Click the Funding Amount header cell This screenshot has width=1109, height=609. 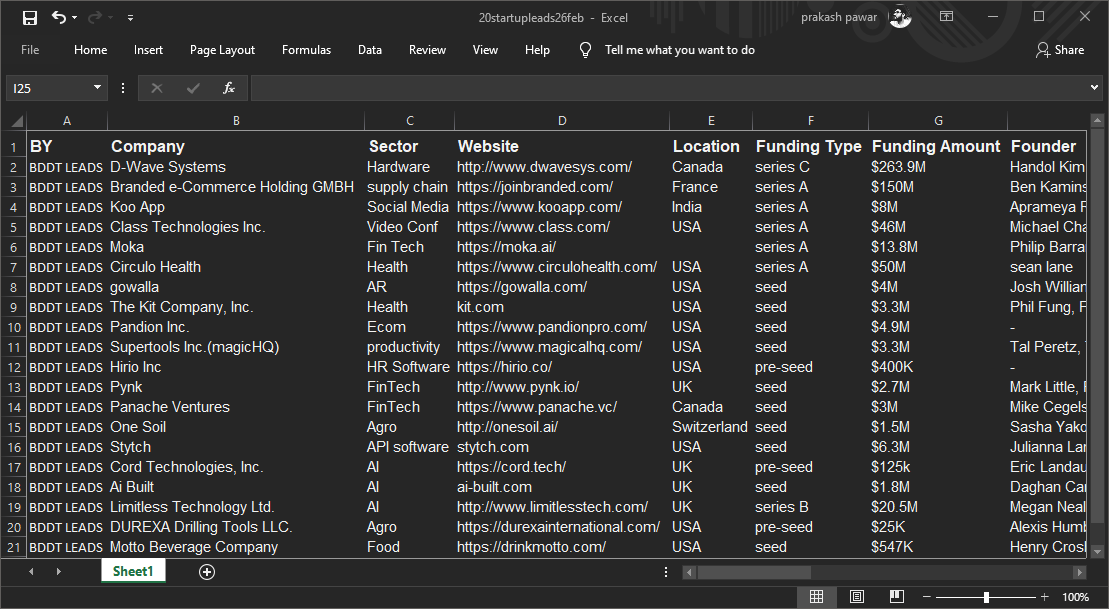click(x=936, y=146)
